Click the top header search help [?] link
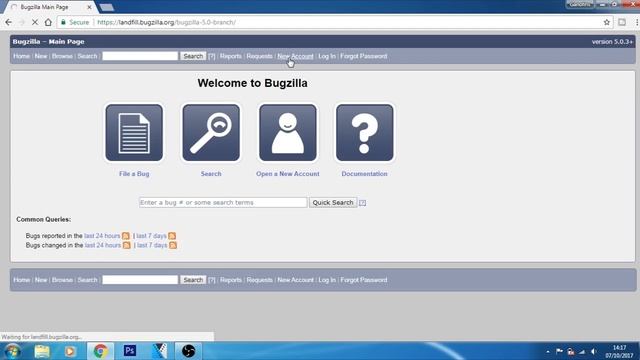640x360 pixels. tap(211, 56)
